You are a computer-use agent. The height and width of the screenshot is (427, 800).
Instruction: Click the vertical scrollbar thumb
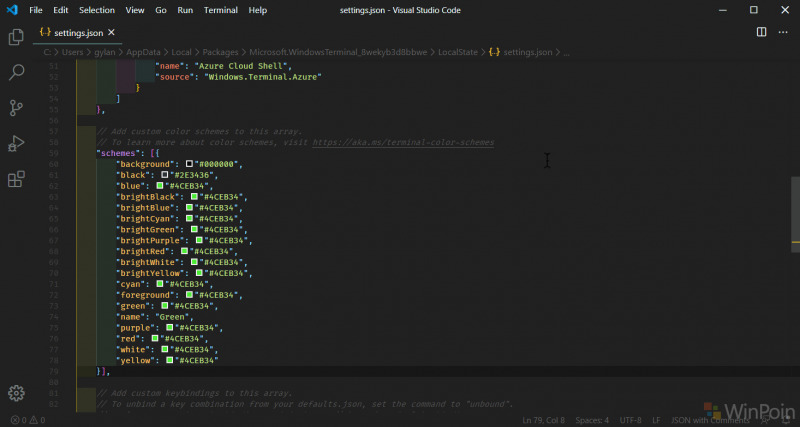[x=795, y=214]
